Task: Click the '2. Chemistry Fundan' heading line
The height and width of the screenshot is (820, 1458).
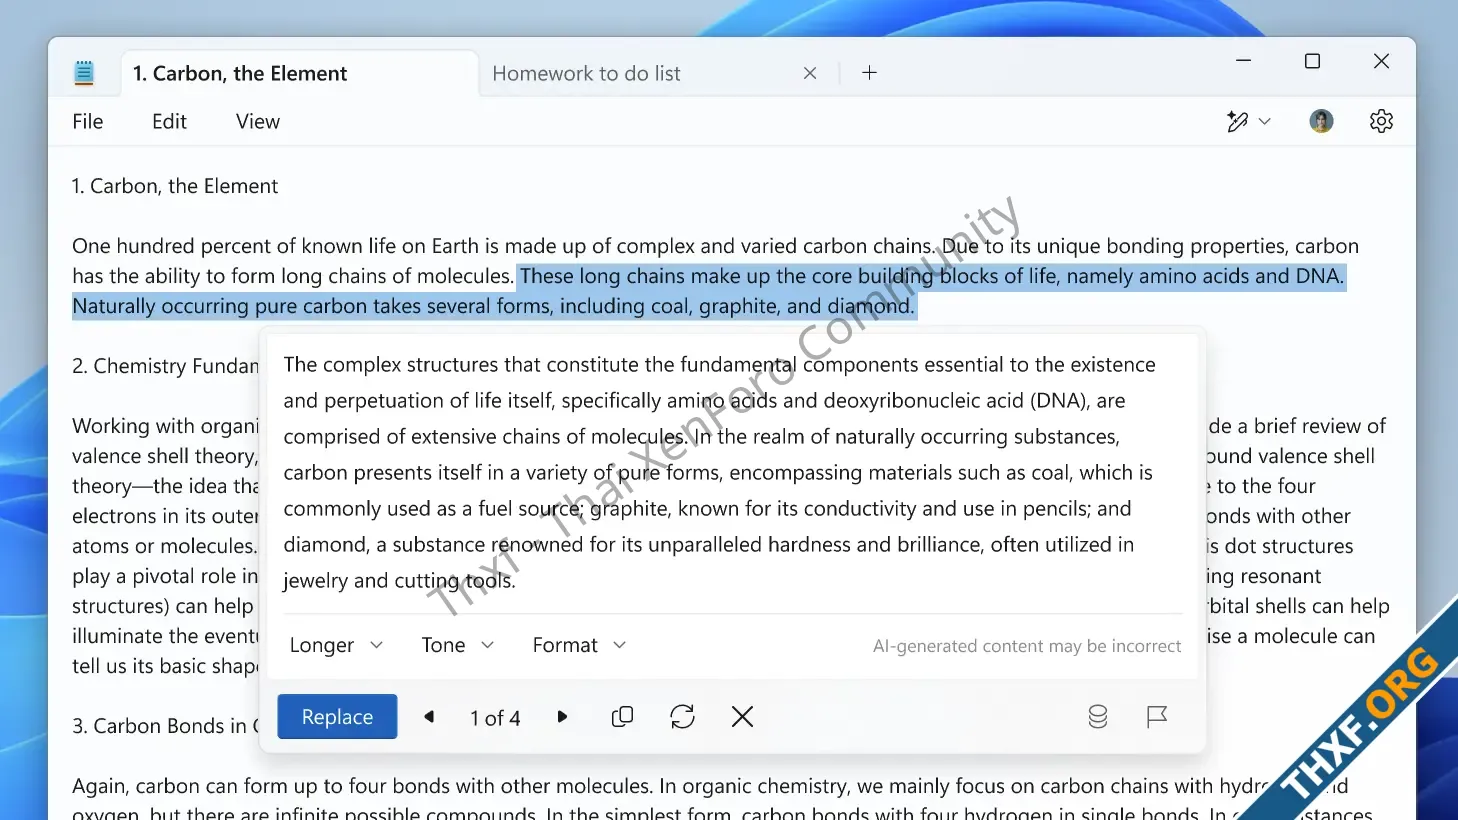Action: [x=165, y=366]
